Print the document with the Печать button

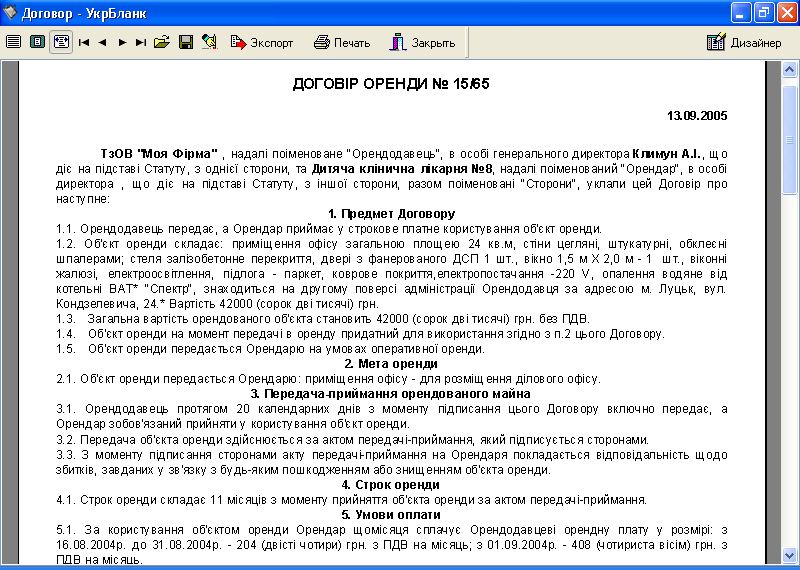click(x=342, y=42)
